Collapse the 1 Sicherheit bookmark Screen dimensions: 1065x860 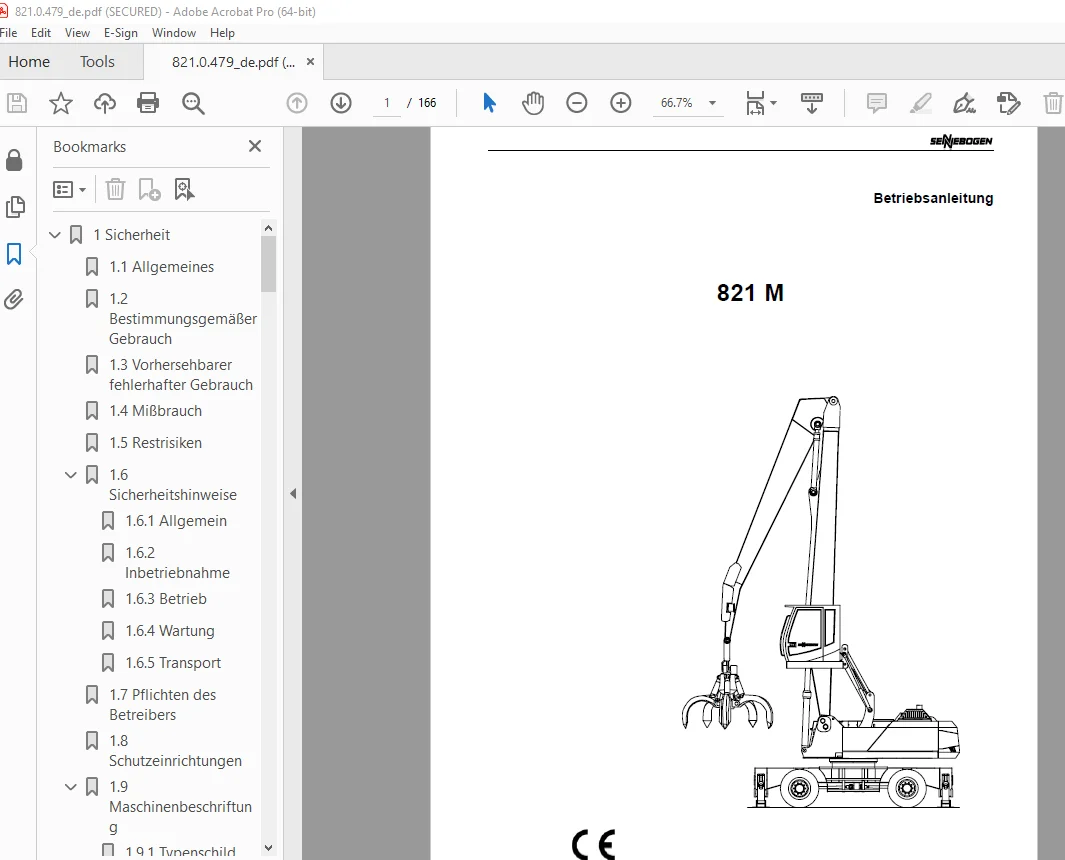point(55,235)
